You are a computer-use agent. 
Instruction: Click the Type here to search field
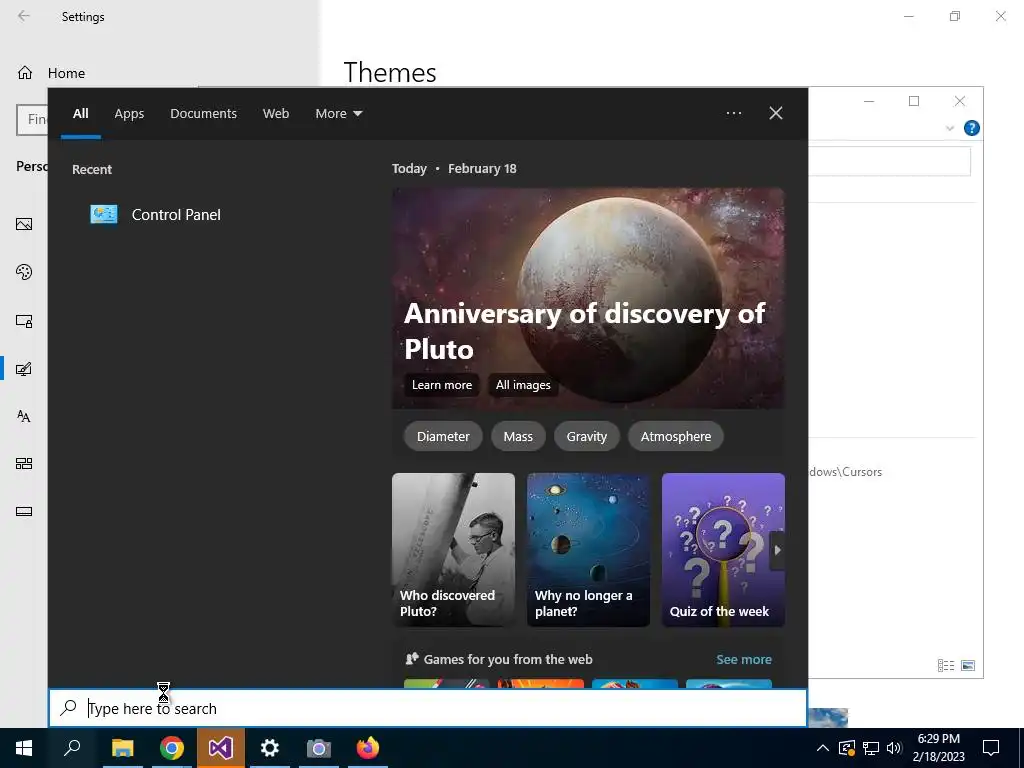[428, 708]
